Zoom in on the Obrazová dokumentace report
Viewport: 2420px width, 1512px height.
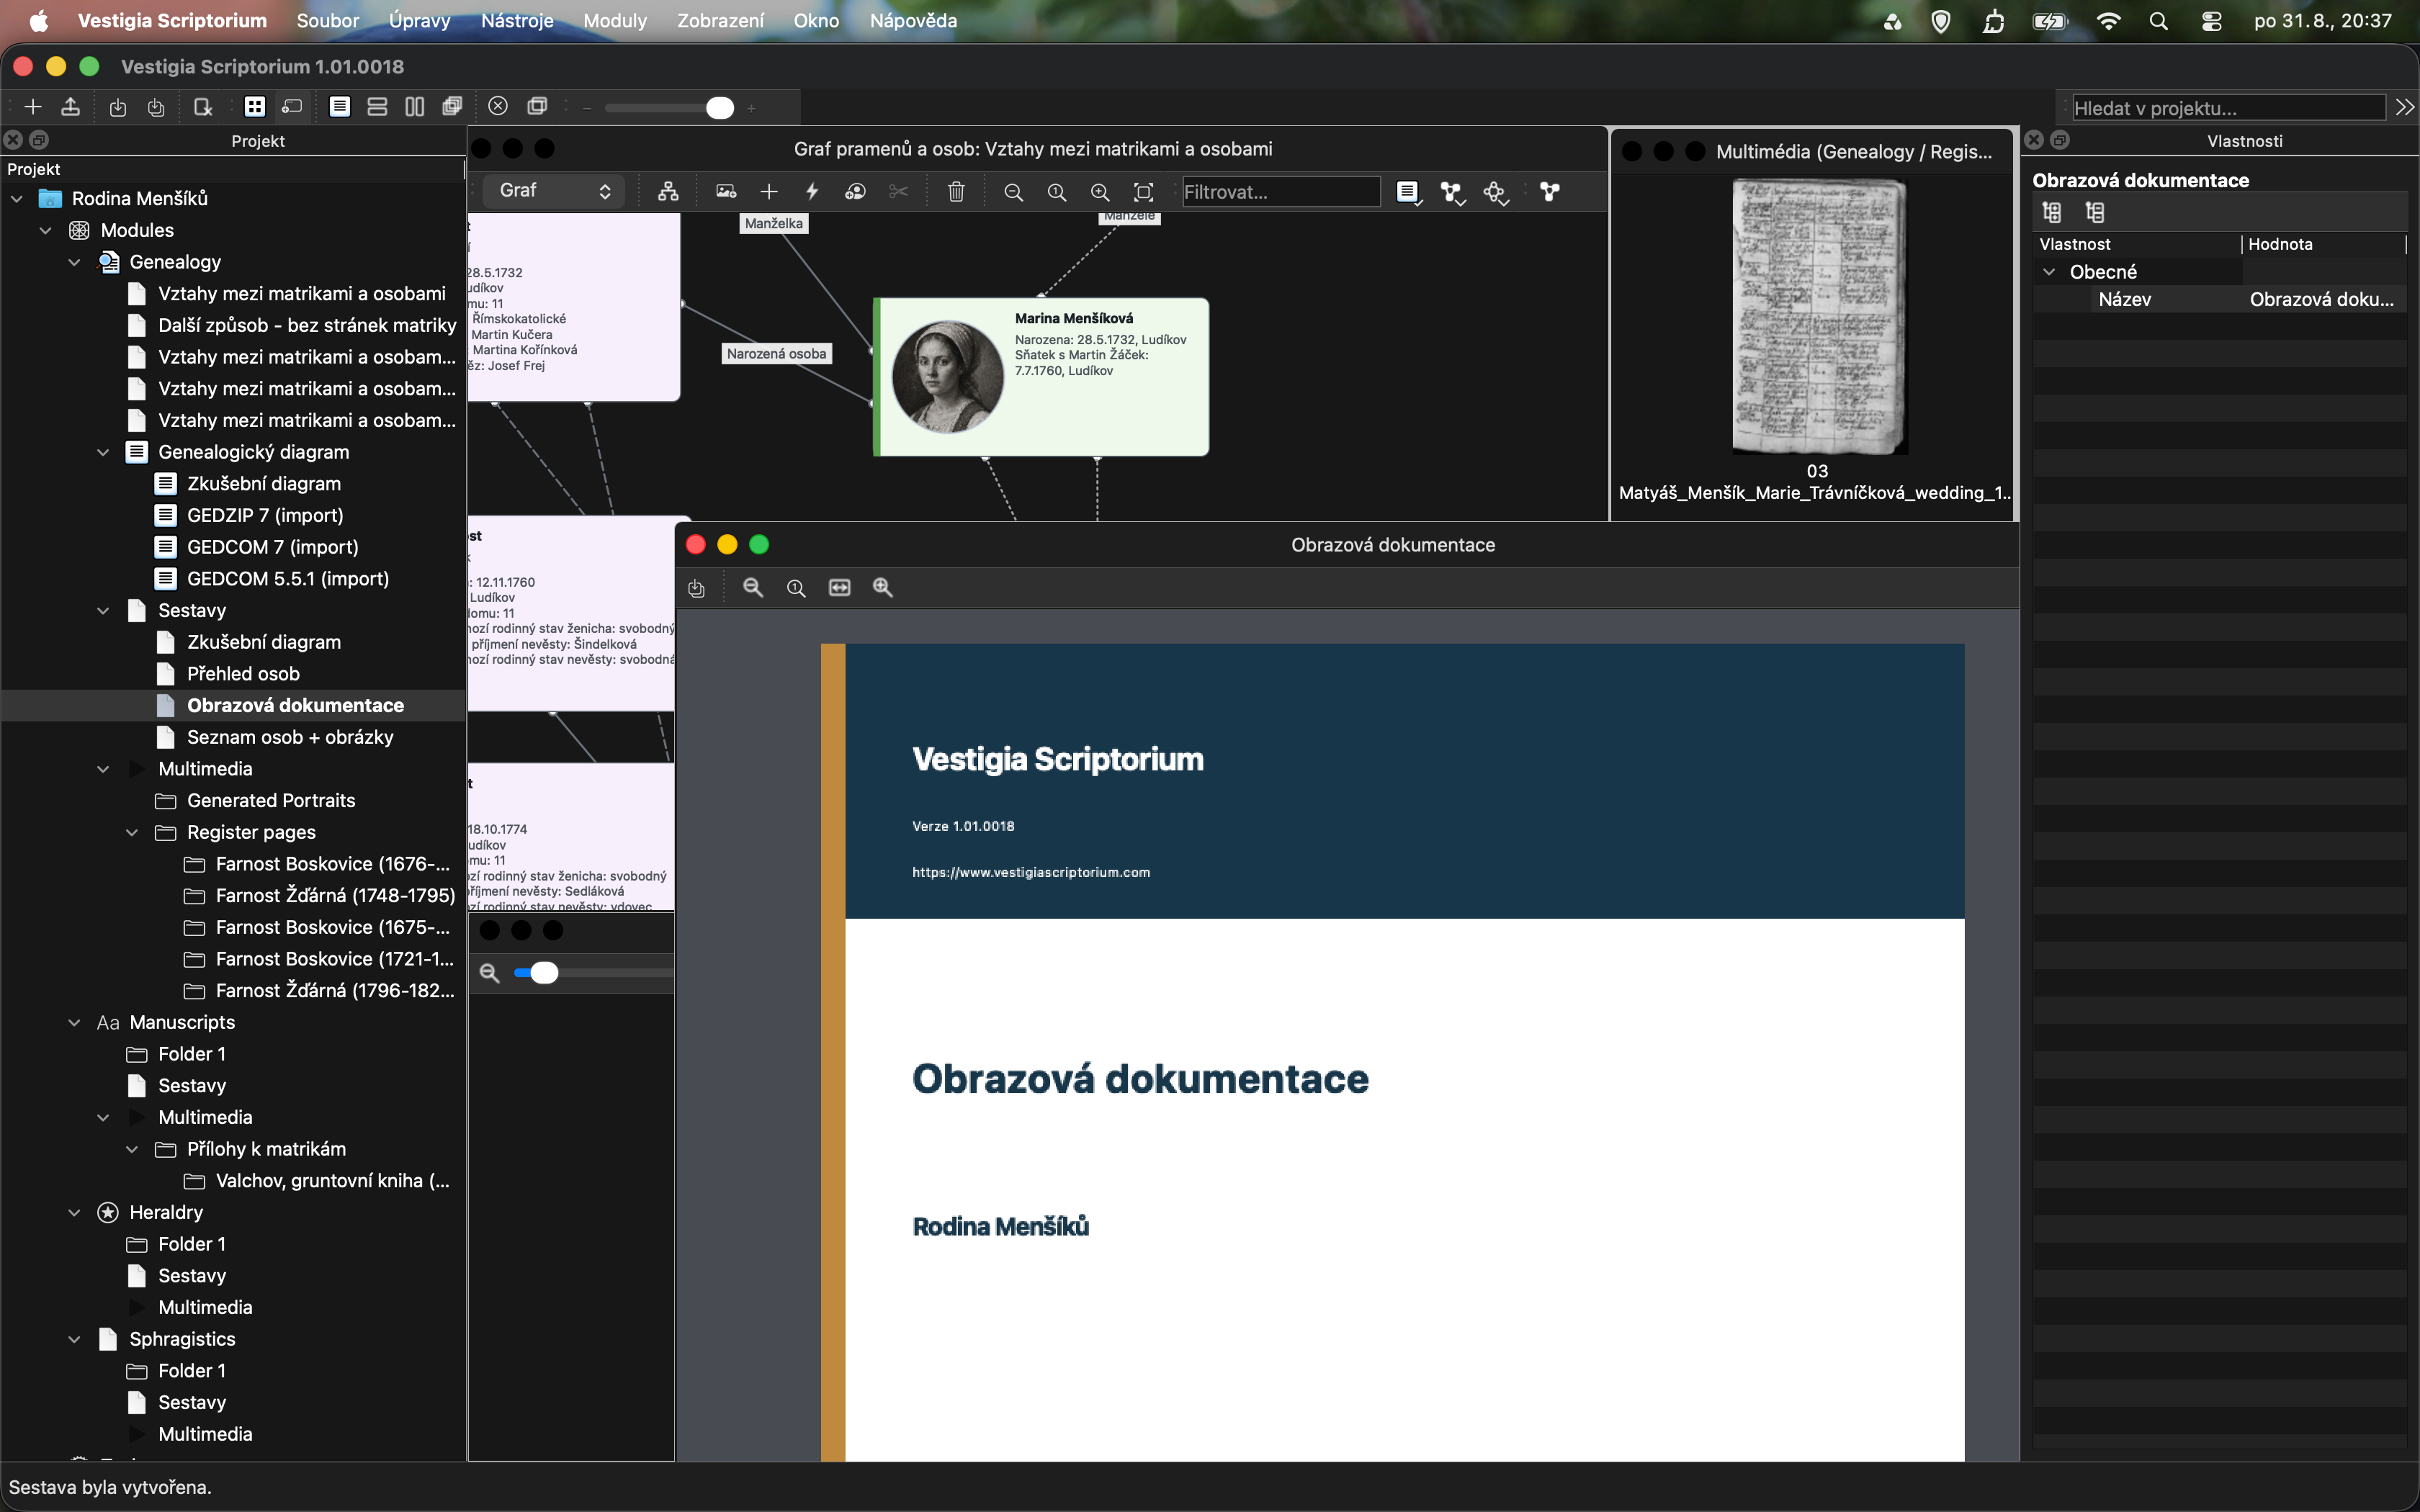(883, 588)
